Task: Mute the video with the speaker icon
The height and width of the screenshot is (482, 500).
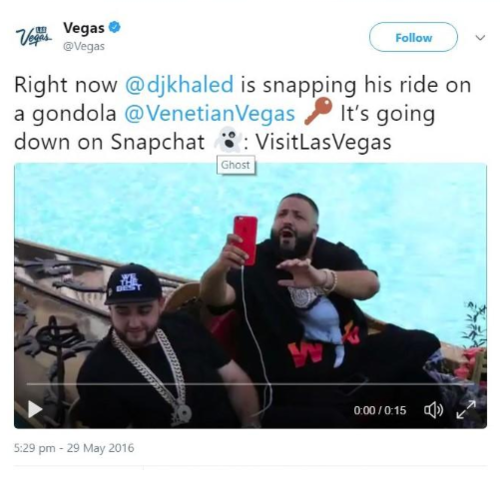Action: [x=433, y=410]
